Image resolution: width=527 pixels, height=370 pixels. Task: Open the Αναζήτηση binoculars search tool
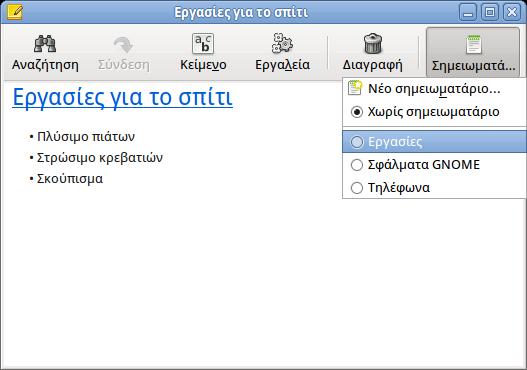45,53
